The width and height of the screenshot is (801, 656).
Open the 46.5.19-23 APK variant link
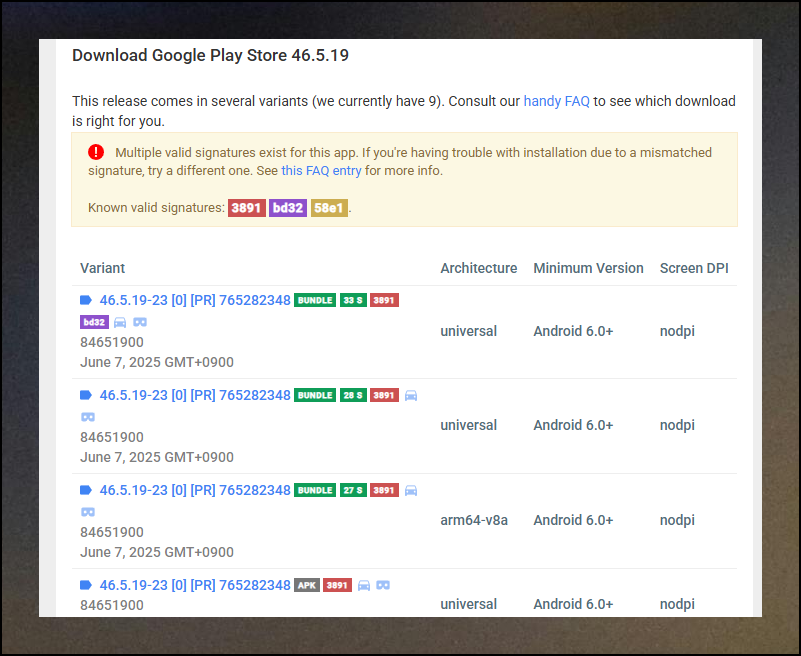(x=195, y=585)
